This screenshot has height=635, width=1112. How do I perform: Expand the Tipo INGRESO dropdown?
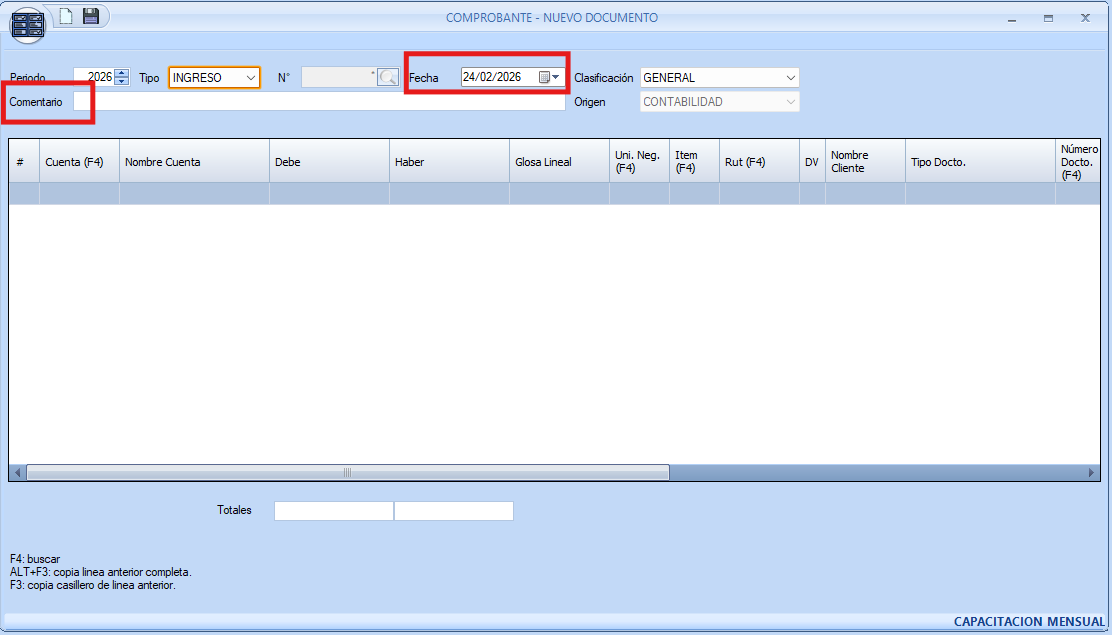click(250, 78)
